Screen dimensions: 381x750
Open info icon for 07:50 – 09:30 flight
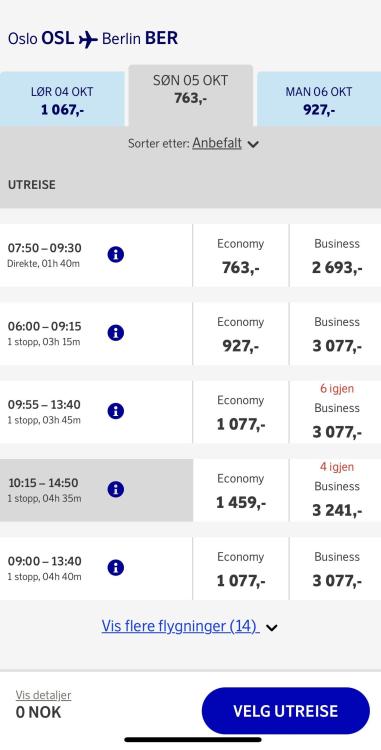(x=116, y=254)
